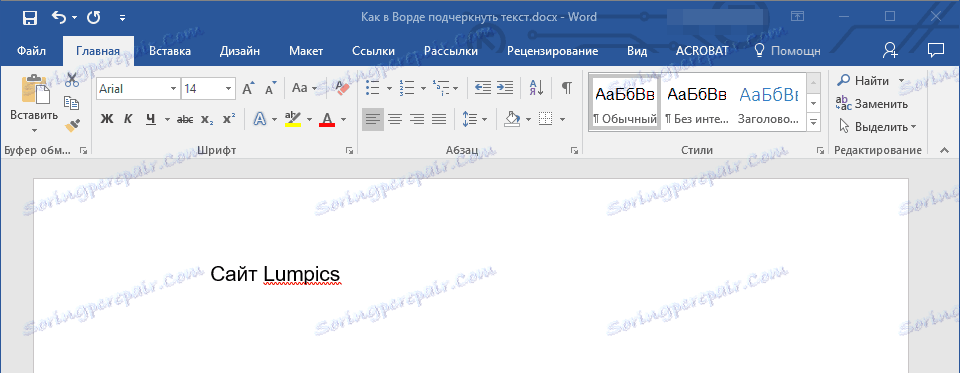Apply bulleted list formatting
This screenshot has width=960, height=373.
(x=373, y=89)
